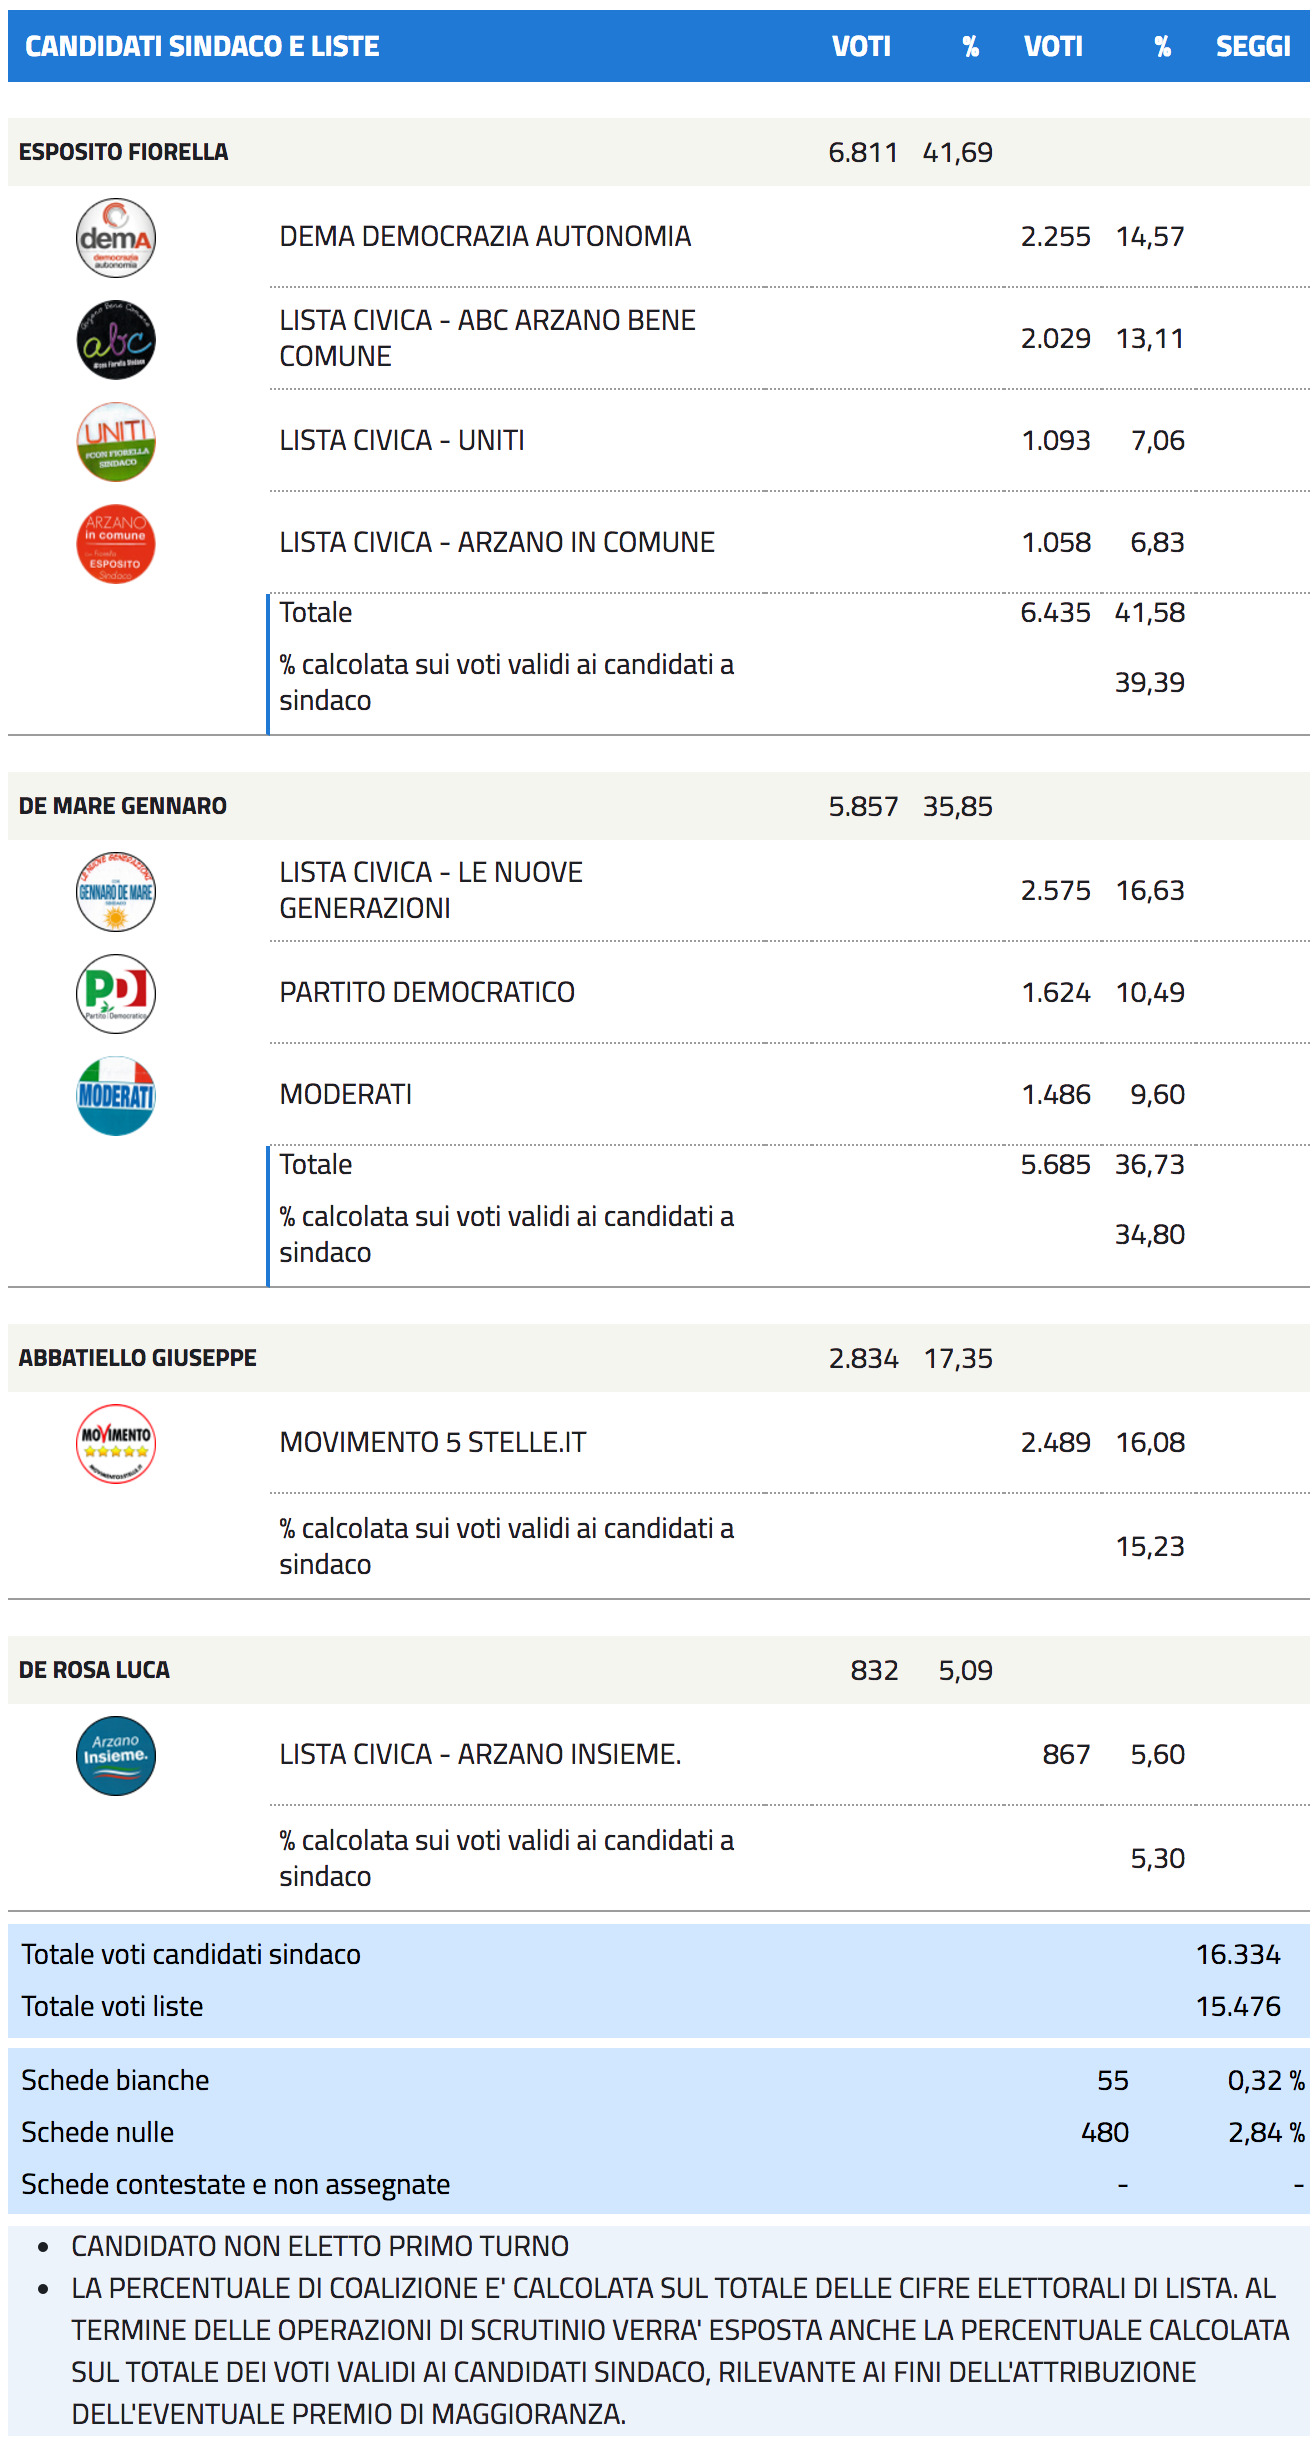
Task: Click the DemA Democrazia Autonomia logo
Action: [116, 238]
